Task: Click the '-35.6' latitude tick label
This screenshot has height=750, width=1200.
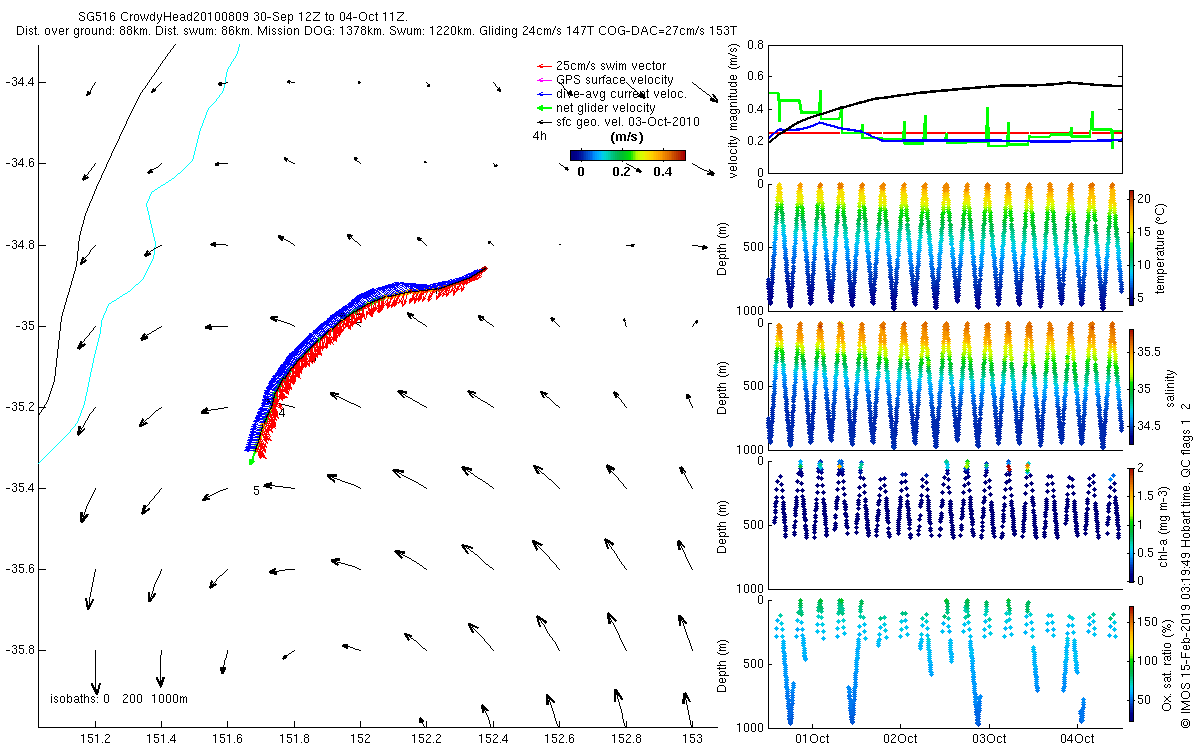Action: 21,569
